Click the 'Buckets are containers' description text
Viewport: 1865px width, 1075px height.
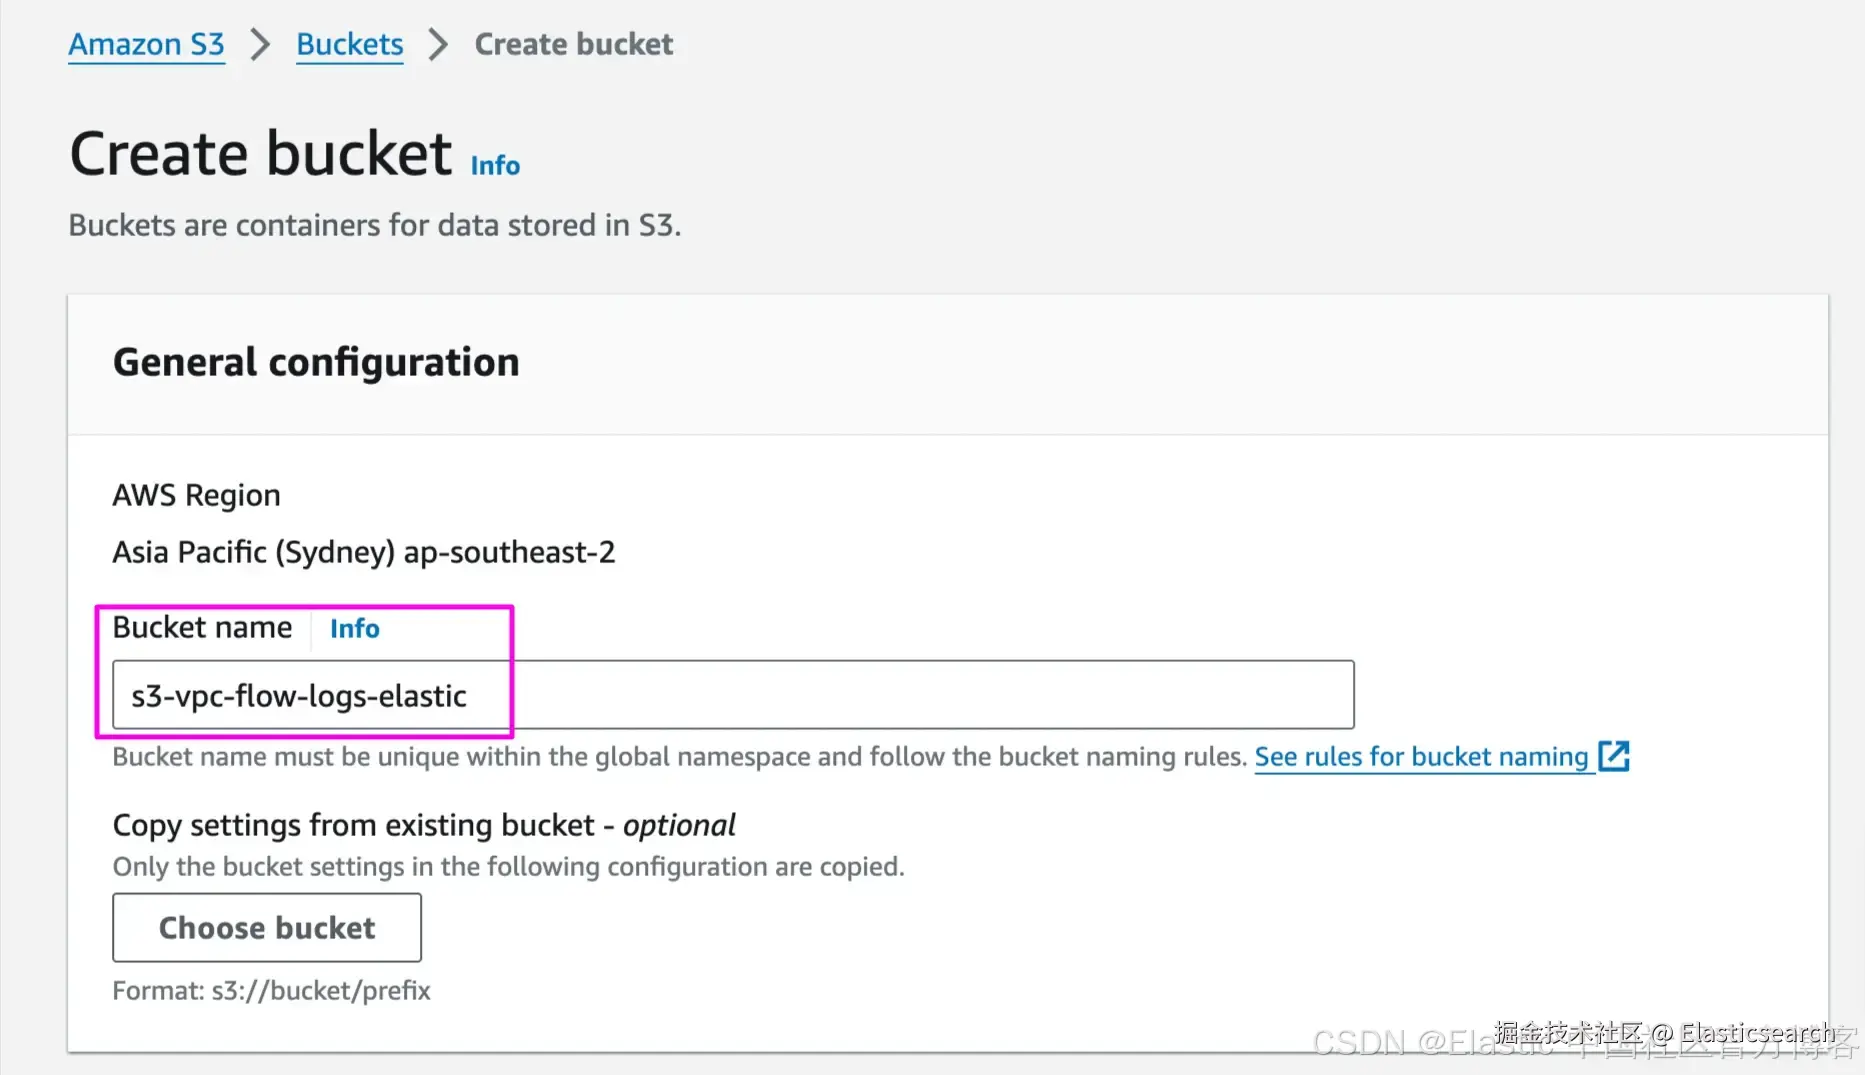pyautogui.click(x=374, y=225)
